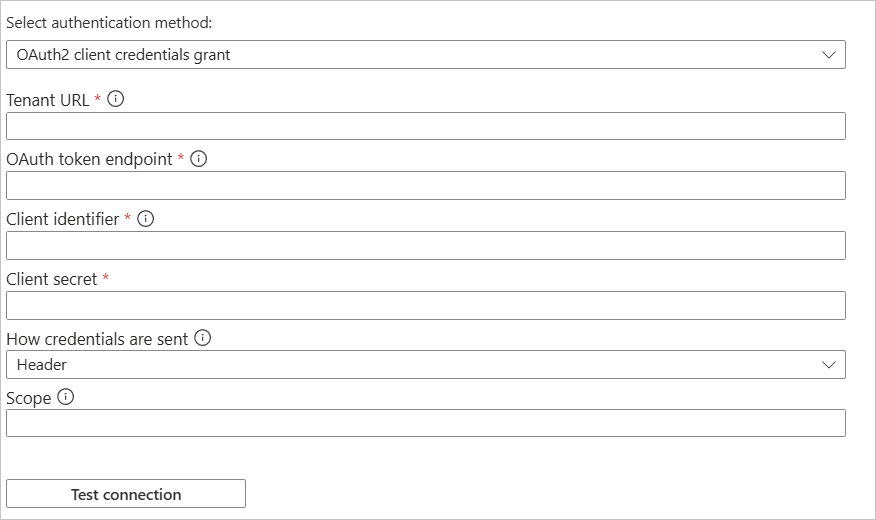Screen dimensions: 876x520
Task: Open the authentication method dropdown
Action: 426,55
